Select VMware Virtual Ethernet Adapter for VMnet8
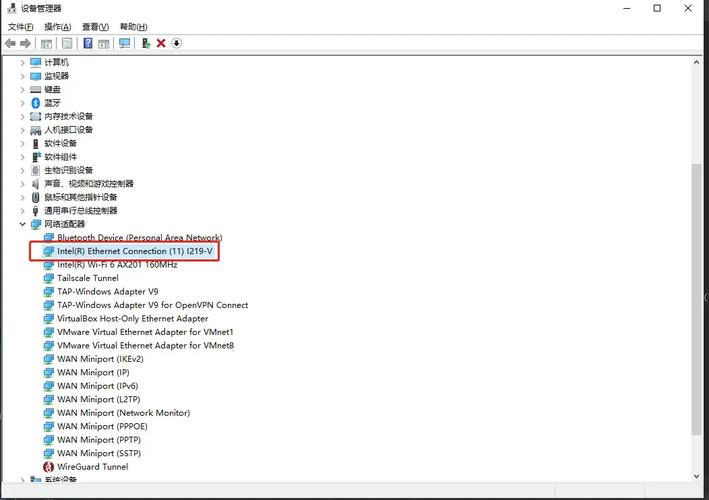709x500 pixels. click(x=145, y=346)
